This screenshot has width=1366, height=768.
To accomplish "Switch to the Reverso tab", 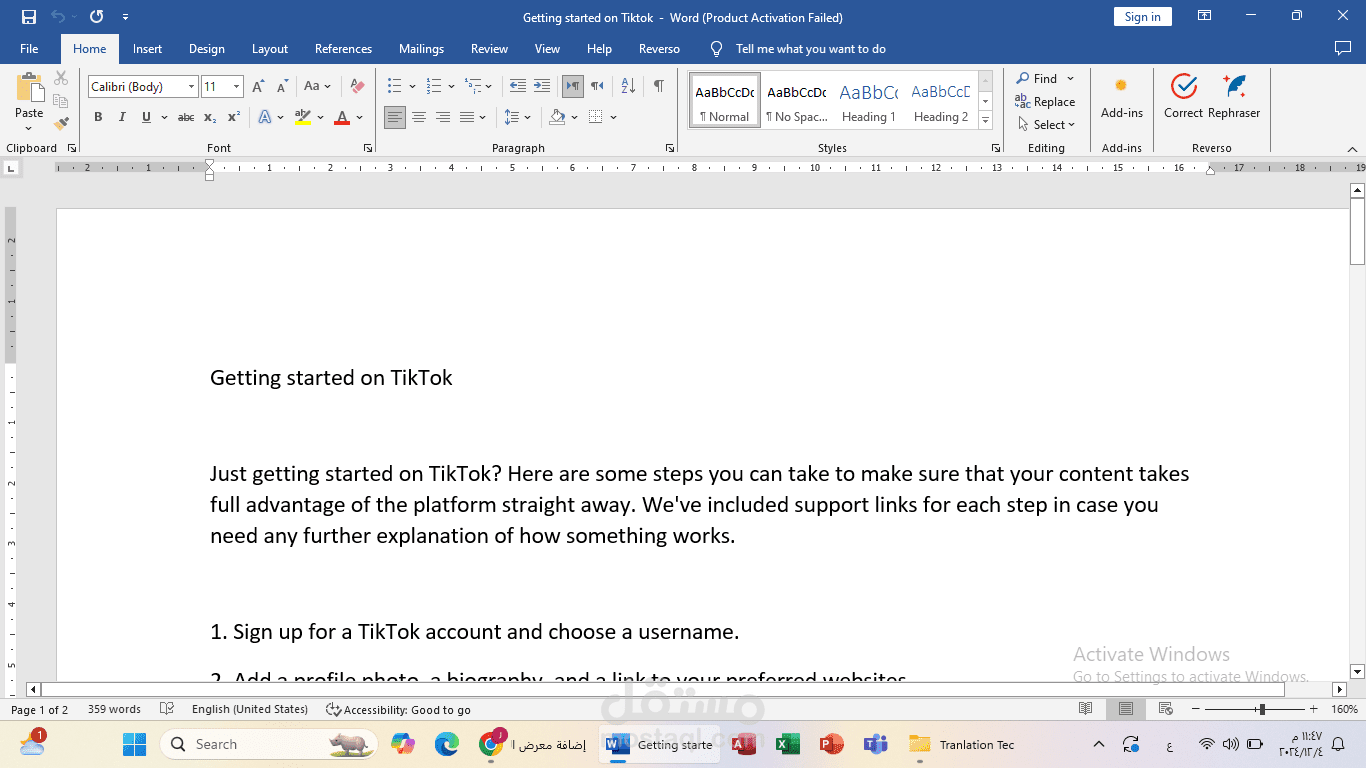I will pos(659,48).
